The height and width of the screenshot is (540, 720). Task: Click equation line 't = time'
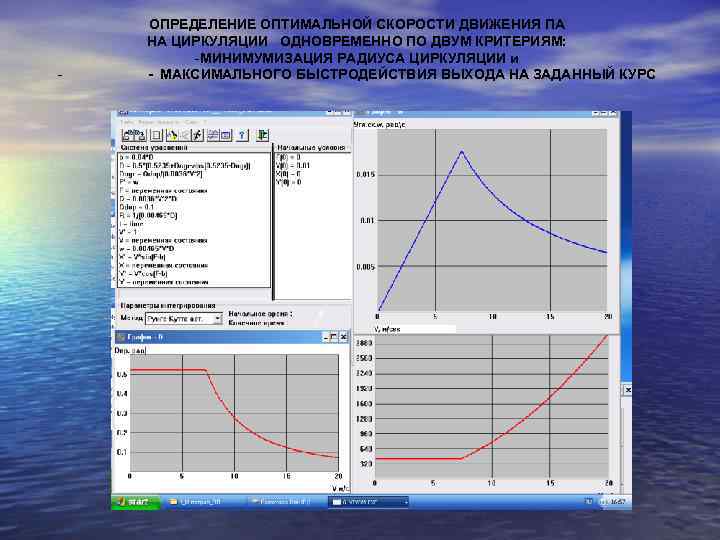(x=131, y=224)
